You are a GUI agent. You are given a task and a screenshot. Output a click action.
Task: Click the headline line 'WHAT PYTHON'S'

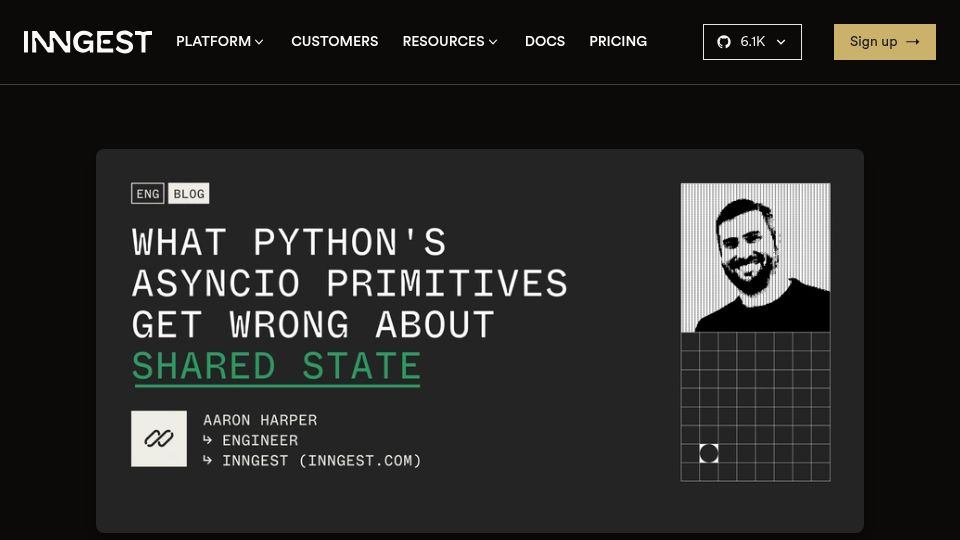pos(289,242)
